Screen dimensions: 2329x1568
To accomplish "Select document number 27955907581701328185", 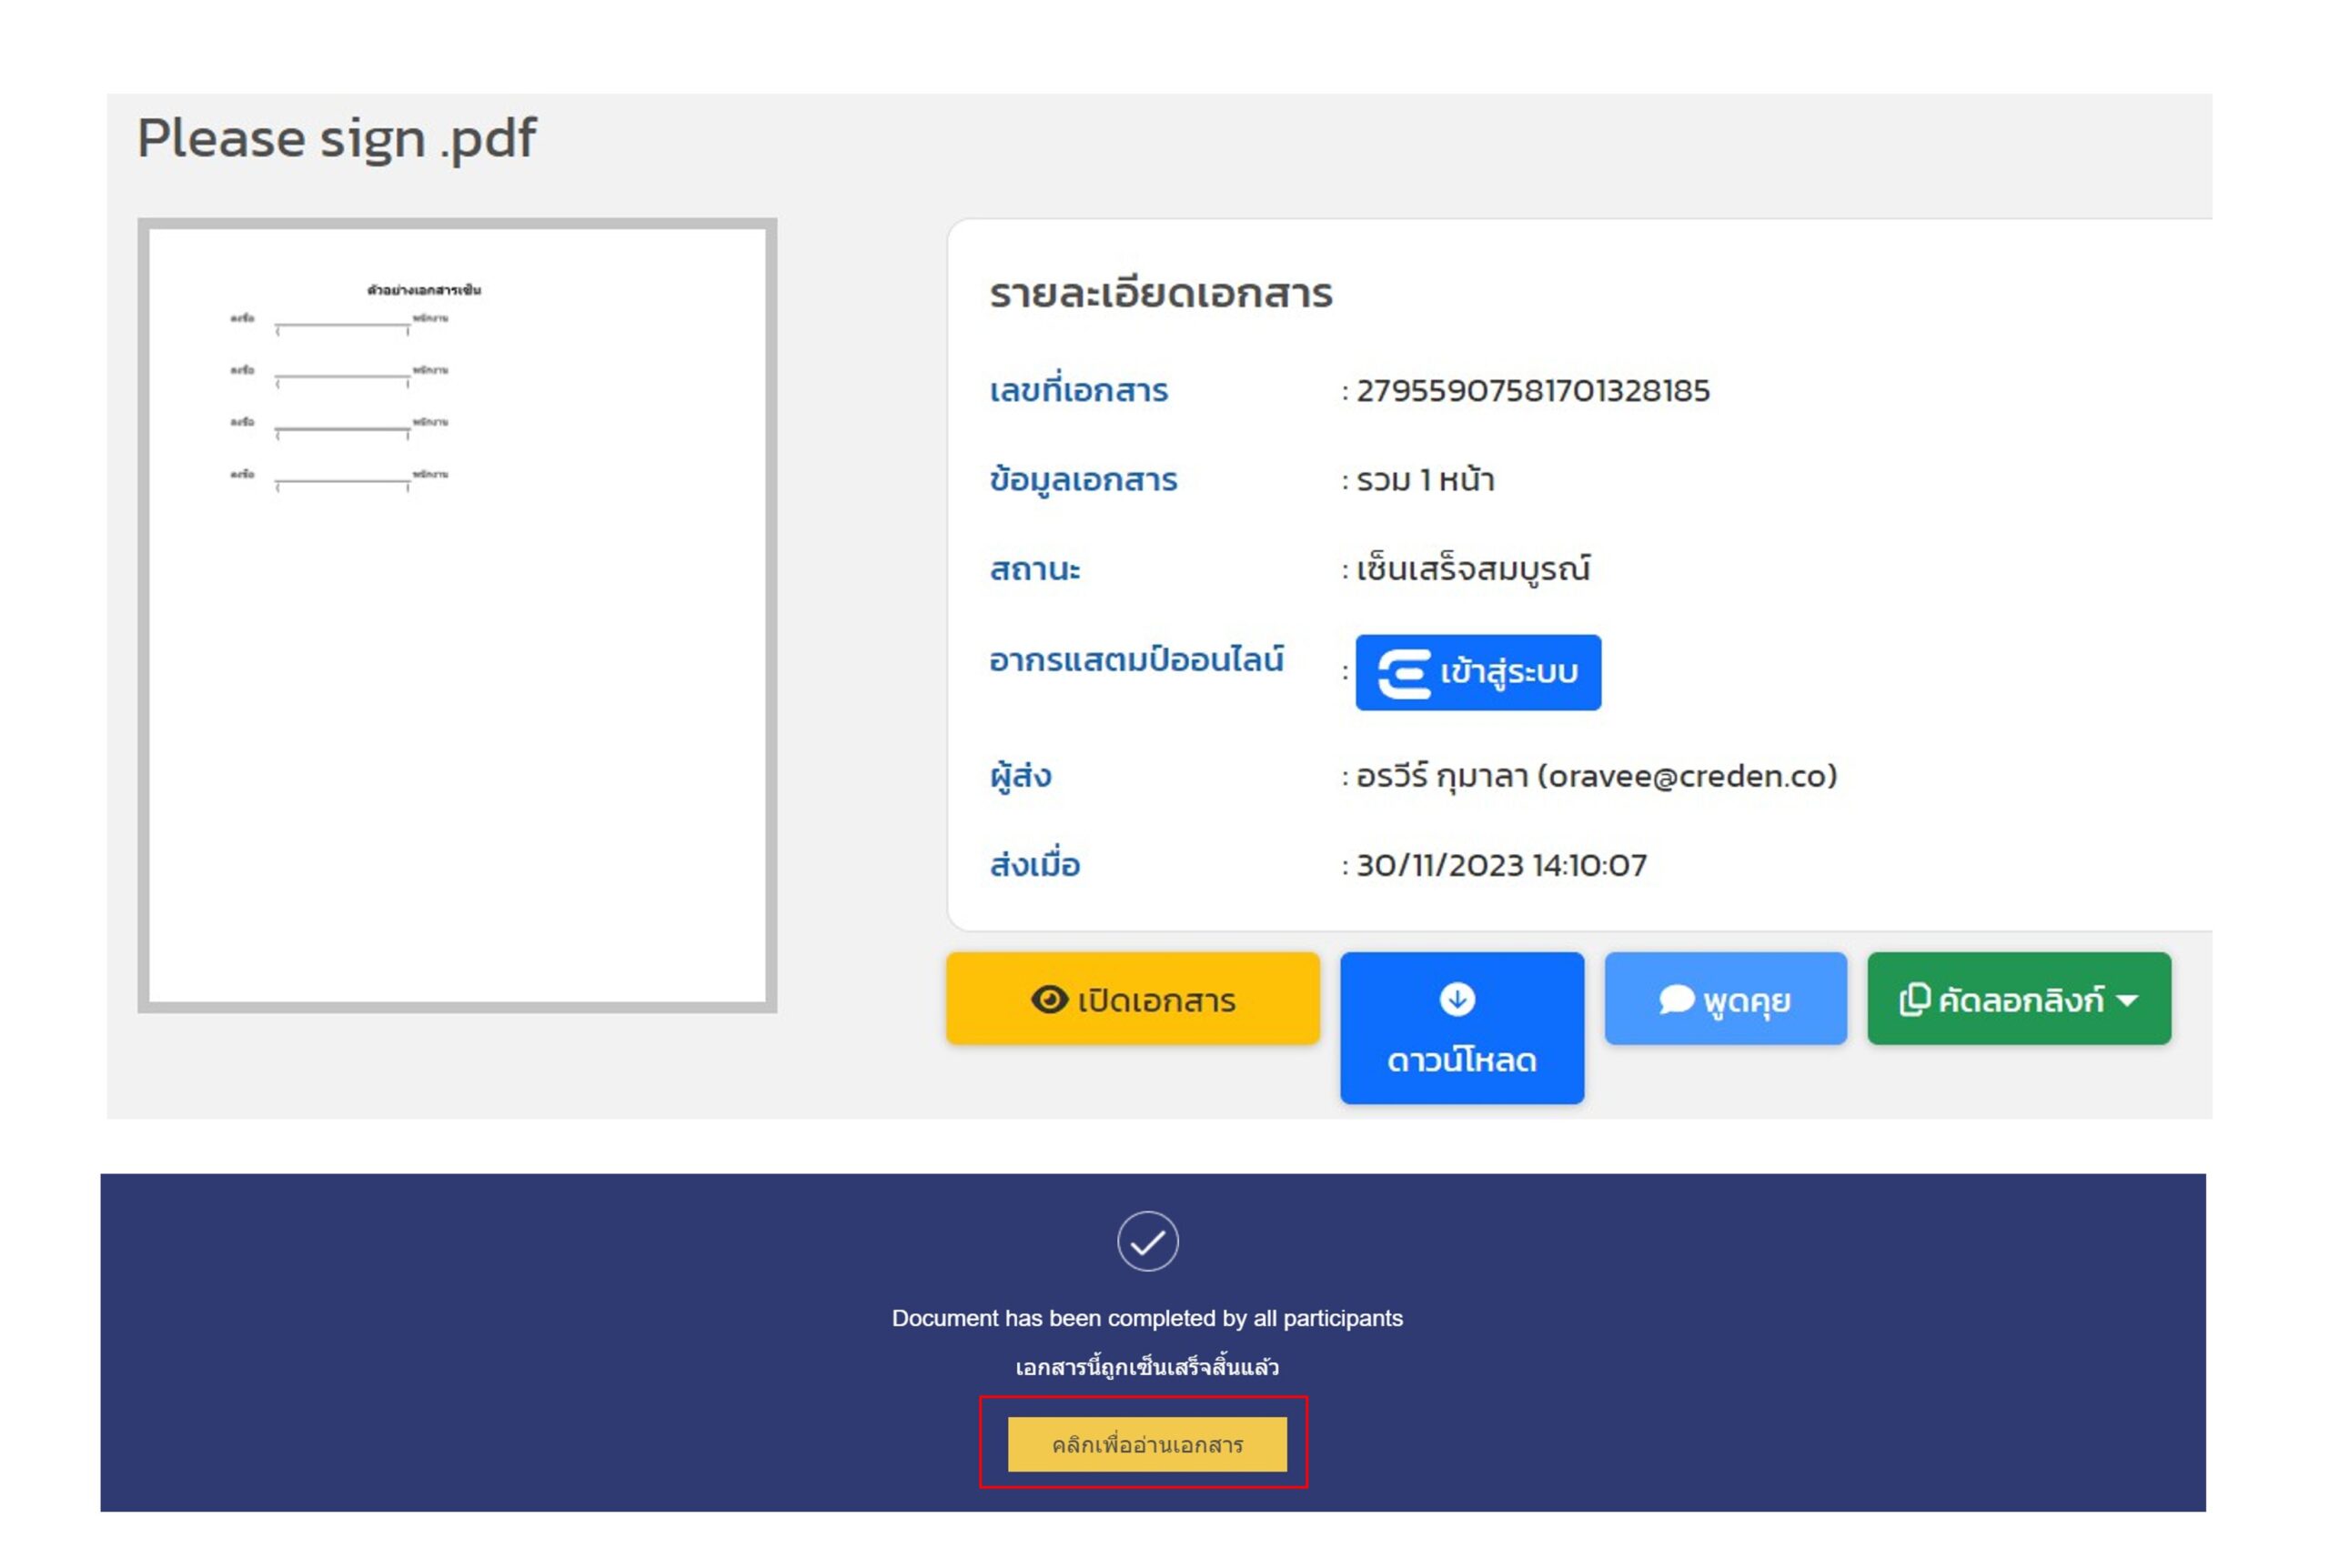I will pyautogui.click(x=1532, y=391).
